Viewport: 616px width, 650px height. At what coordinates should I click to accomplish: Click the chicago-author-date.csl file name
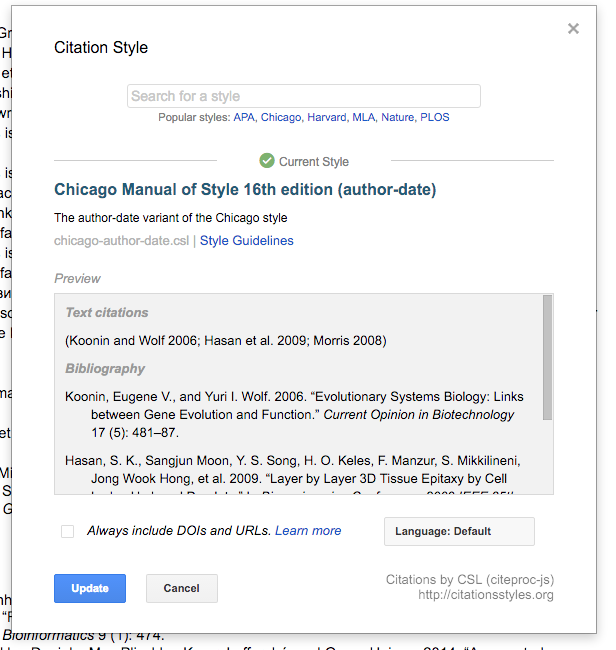pos(121,241)
